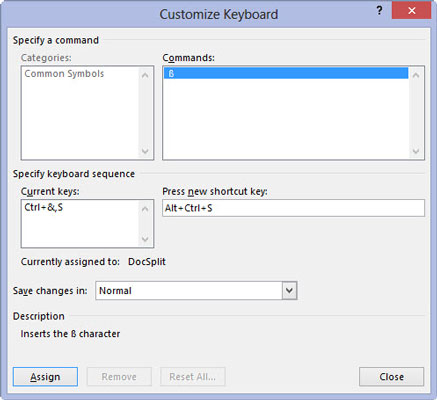The height and width of the screenshot is (400, 437).
Task: Click down arrow in Commands list scrollbar
Action: click(416, 151)
